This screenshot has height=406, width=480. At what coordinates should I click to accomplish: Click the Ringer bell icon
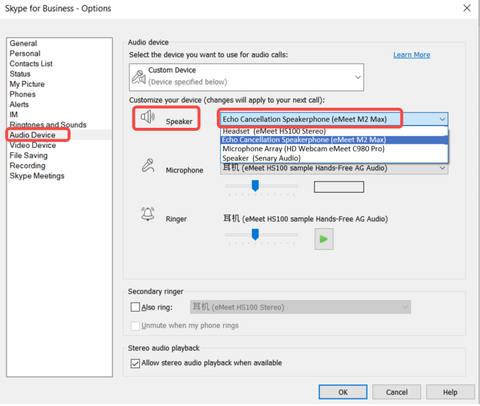pos(148,214)
